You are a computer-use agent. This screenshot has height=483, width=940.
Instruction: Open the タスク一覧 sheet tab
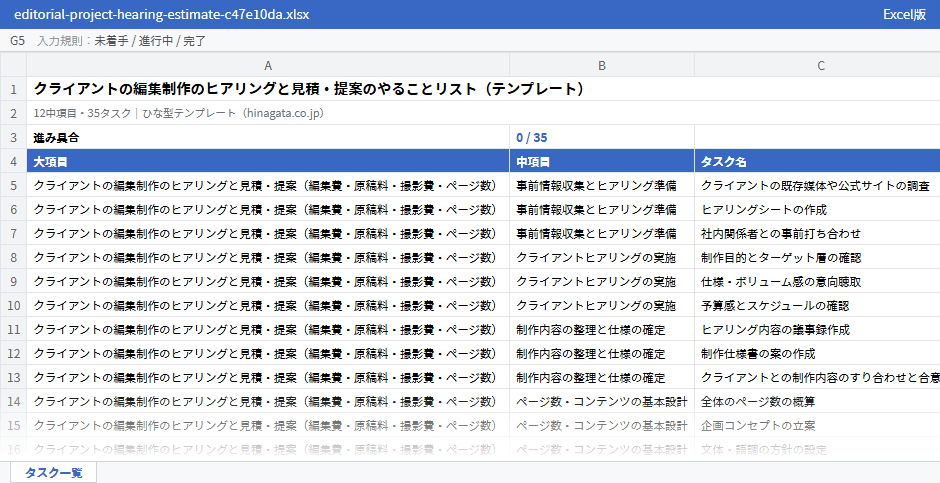53,472
